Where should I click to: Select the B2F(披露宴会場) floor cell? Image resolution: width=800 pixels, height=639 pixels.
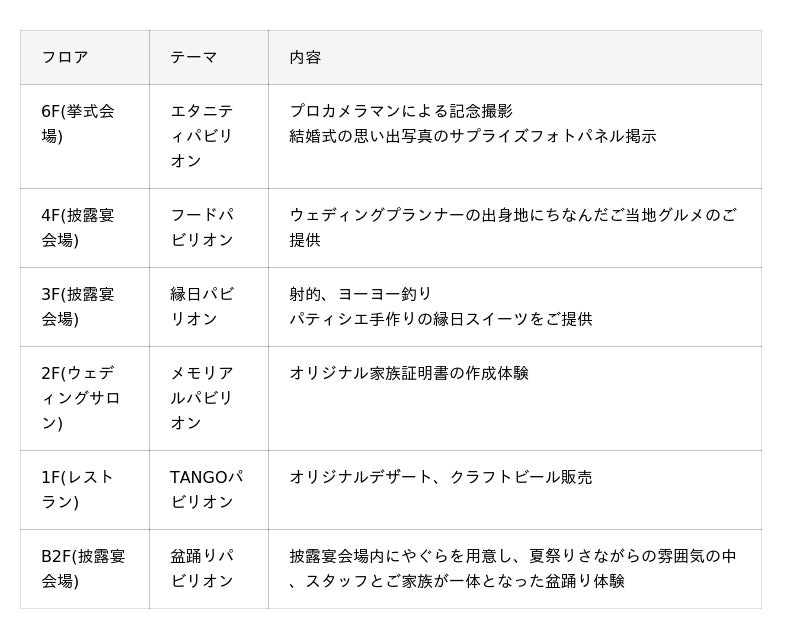(83, 569)
